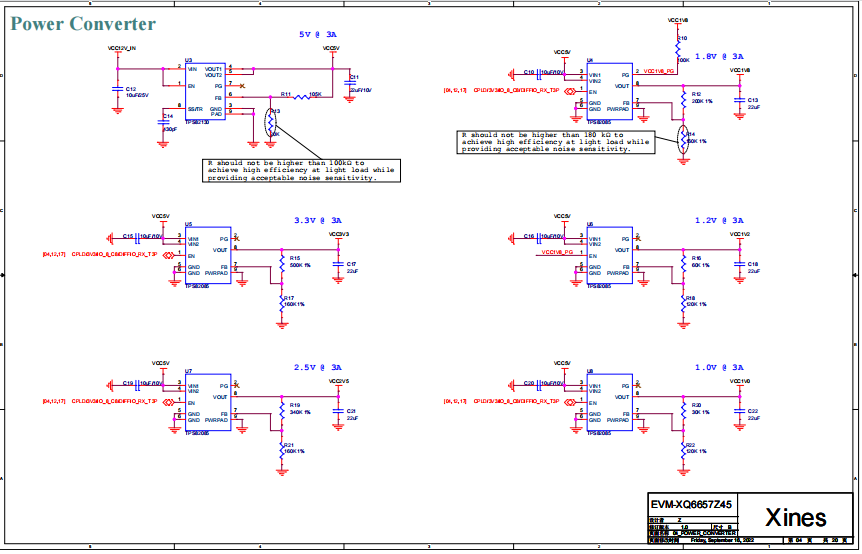Select capacitor C13 symbol
The image size is (862, 554).
coord(739,99)
